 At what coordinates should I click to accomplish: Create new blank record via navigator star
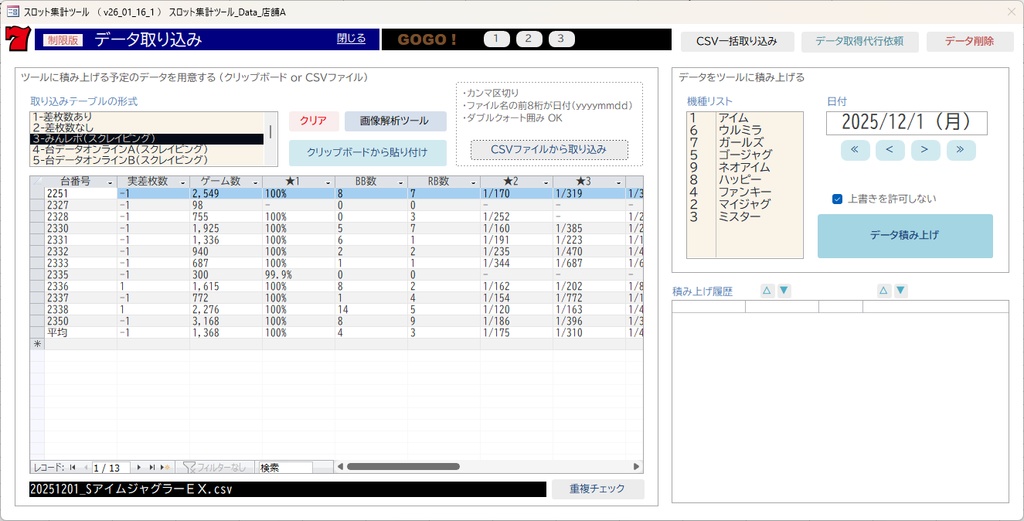165,467
